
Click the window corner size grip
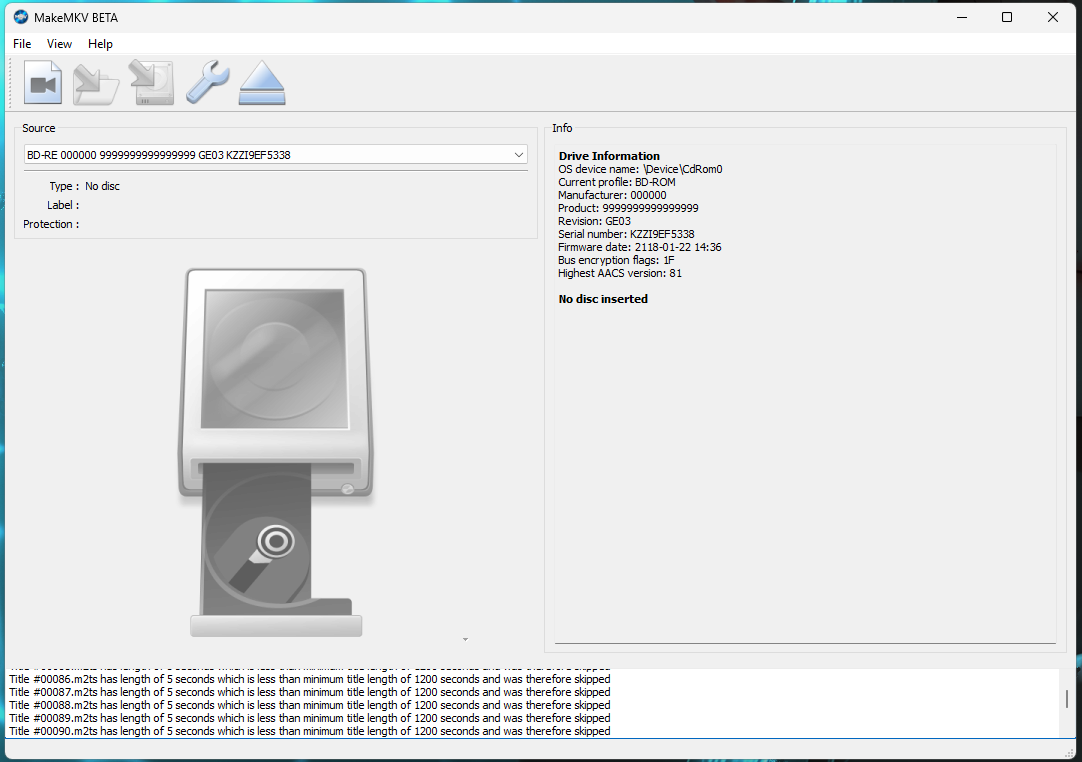(1070, 752)
